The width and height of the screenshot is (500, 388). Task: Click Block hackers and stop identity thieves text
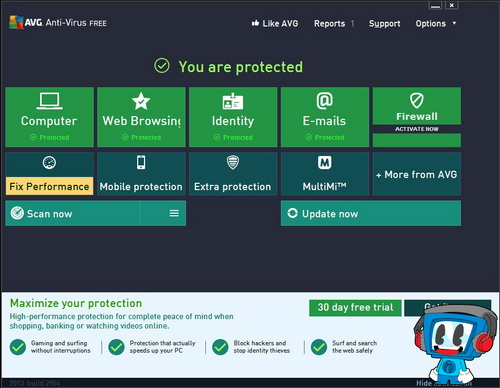262,347
